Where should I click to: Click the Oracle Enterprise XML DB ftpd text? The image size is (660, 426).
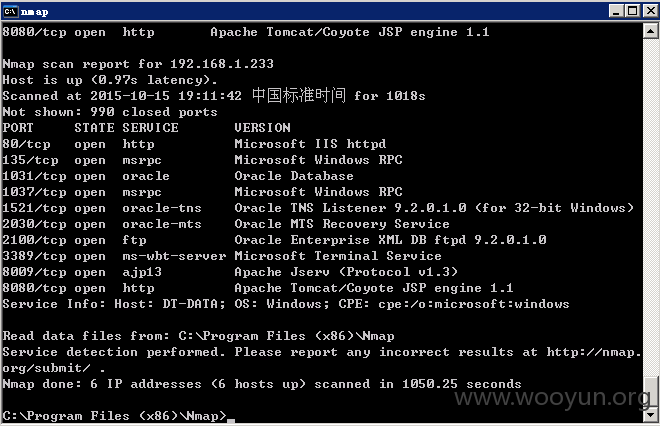click(x=350, y=240)
